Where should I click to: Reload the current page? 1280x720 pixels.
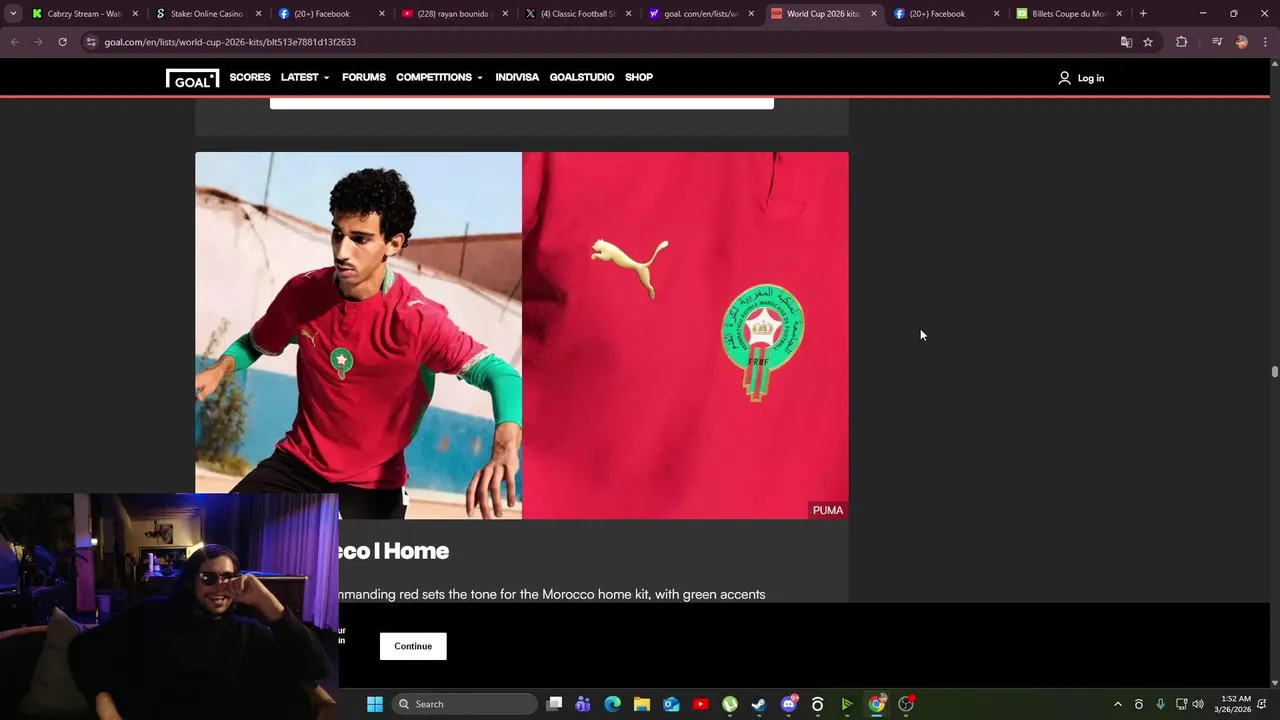point(62,42)
